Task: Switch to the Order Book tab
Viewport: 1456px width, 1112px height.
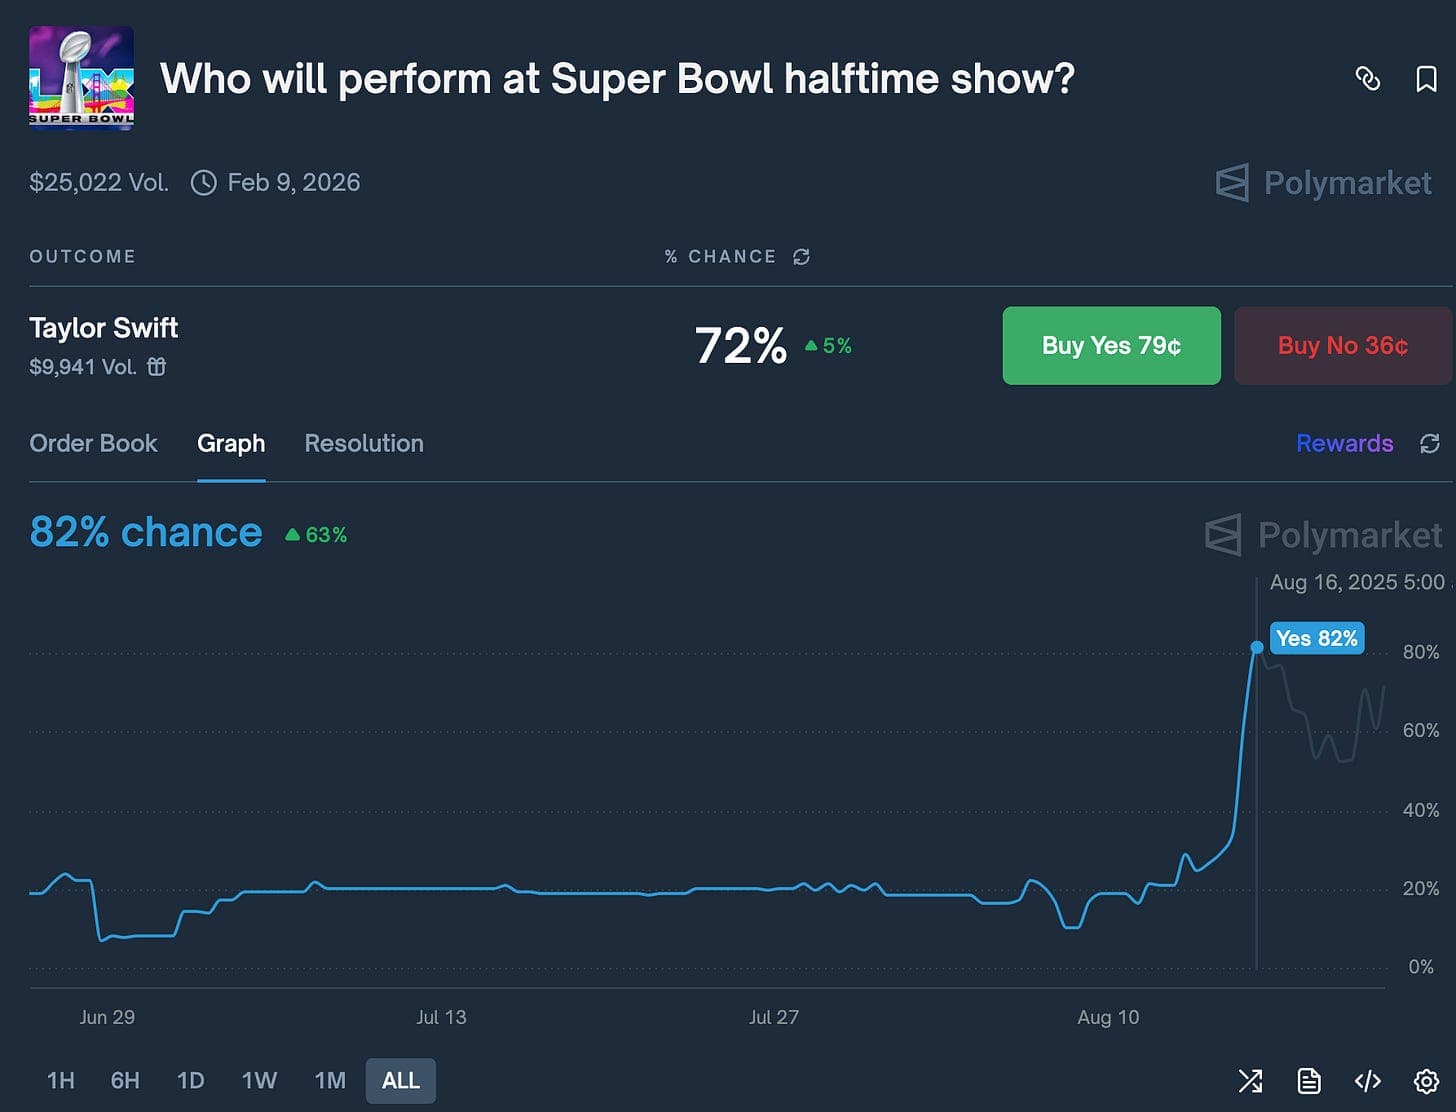Action: pos(93,443)
